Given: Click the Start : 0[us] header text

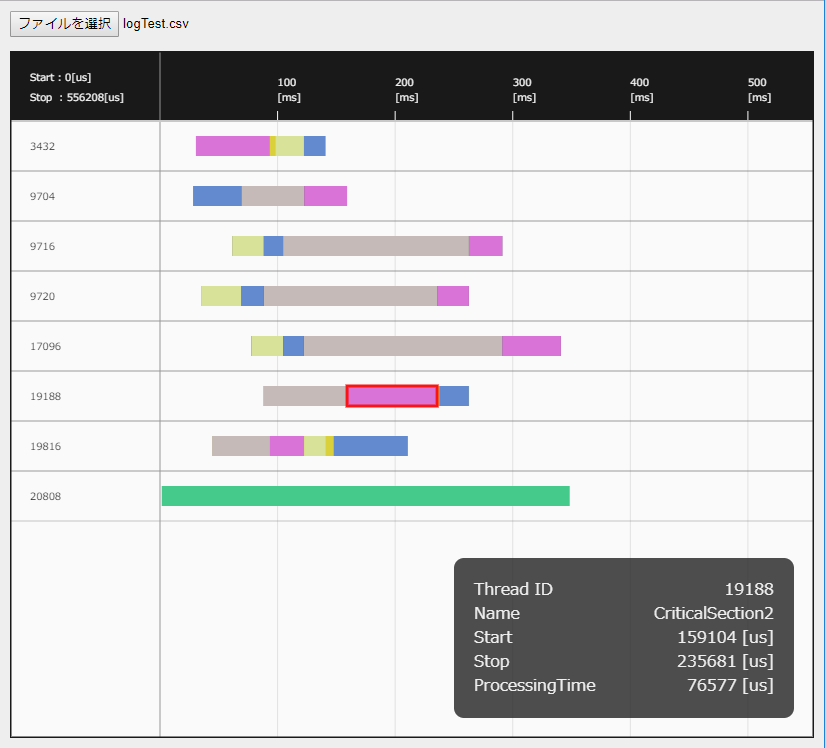Looking at the screenshot, I should point(61,77).
